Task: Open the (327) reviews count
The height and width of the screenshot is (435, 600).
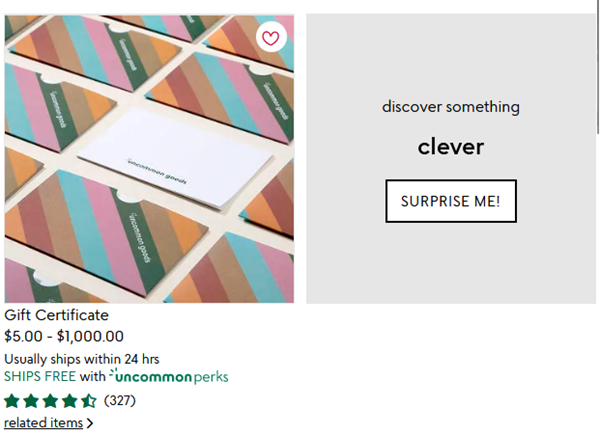Action: click(x=120, y=401)
